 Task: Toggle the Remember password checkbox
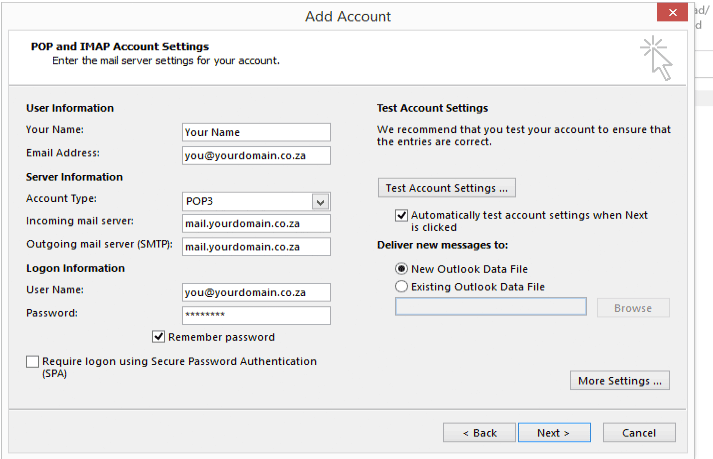pyautogui.click(x=158, y=337)
